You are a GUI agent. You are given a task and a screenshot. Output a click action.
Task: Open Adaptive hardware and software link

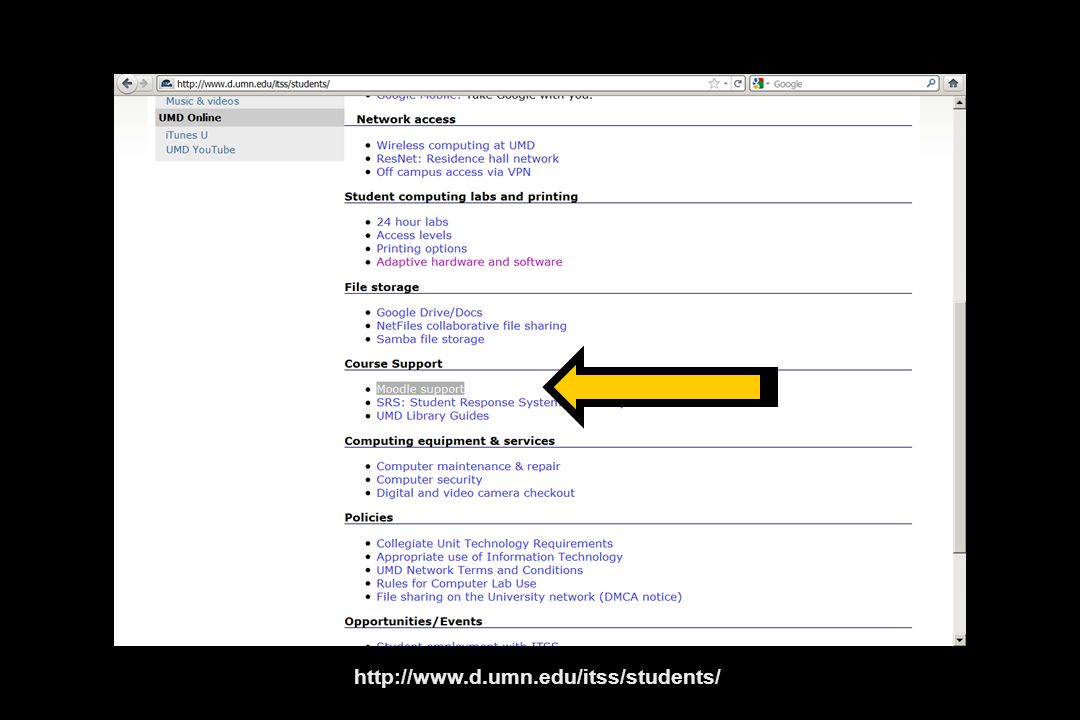[469, 262]
